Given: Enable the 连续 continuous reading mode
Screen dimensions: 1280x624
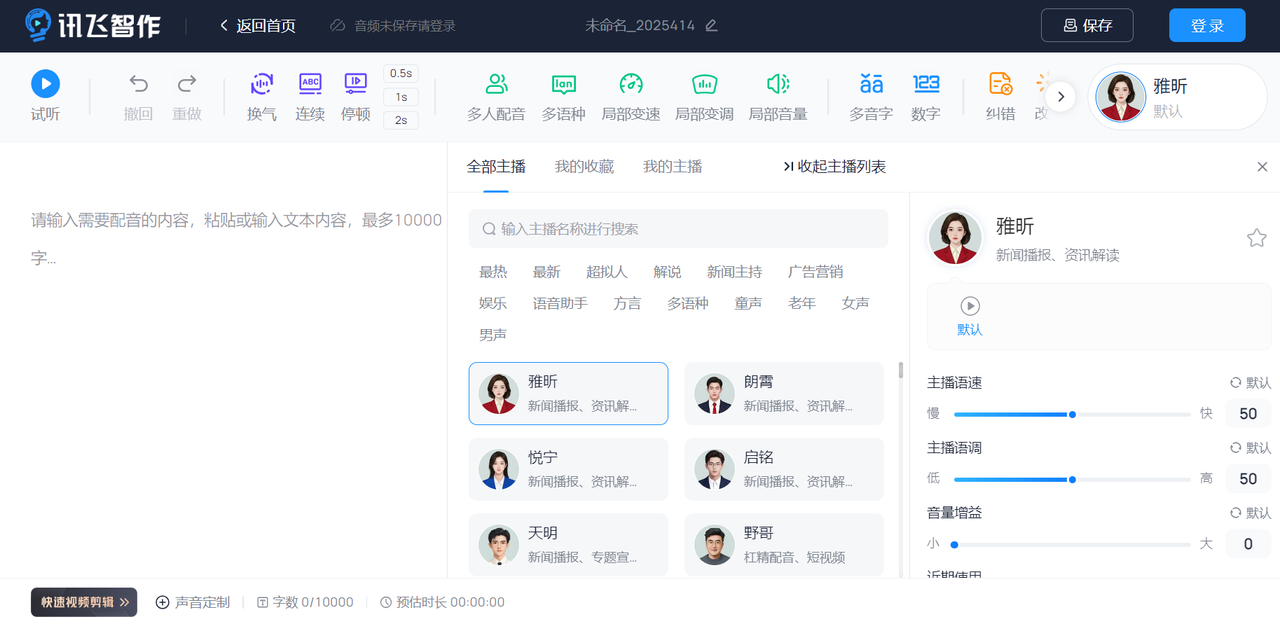Looking at the screenshot, I should 309,96.
